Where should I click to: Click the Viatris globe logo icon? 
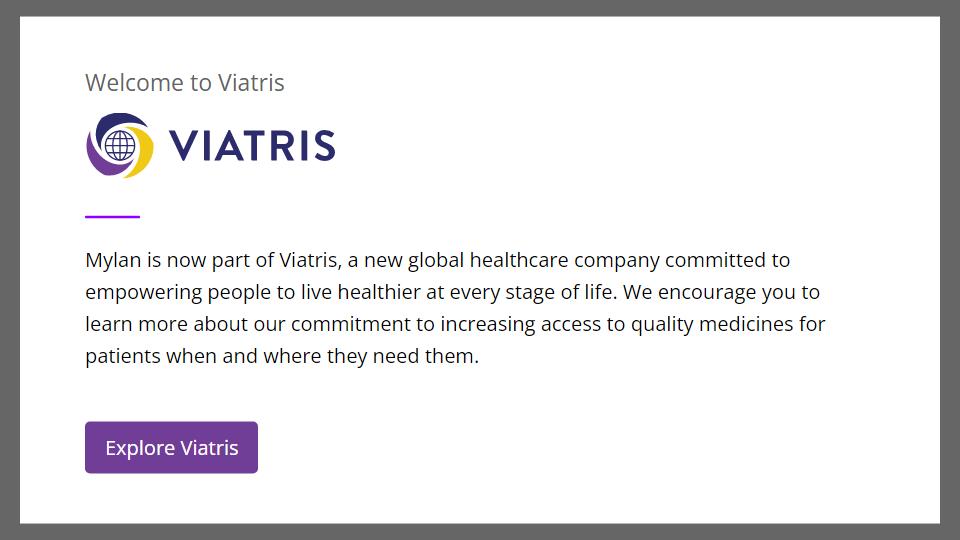(120, 146)
